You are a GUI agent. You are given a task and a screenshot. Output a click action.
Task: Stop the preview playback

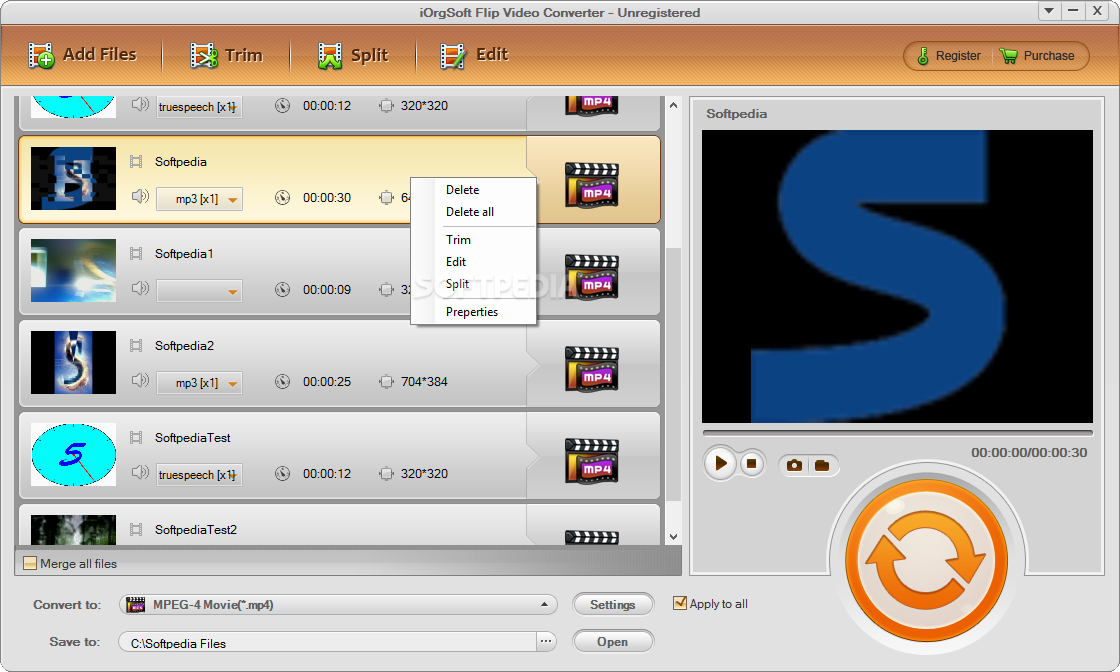pos(751,463)
